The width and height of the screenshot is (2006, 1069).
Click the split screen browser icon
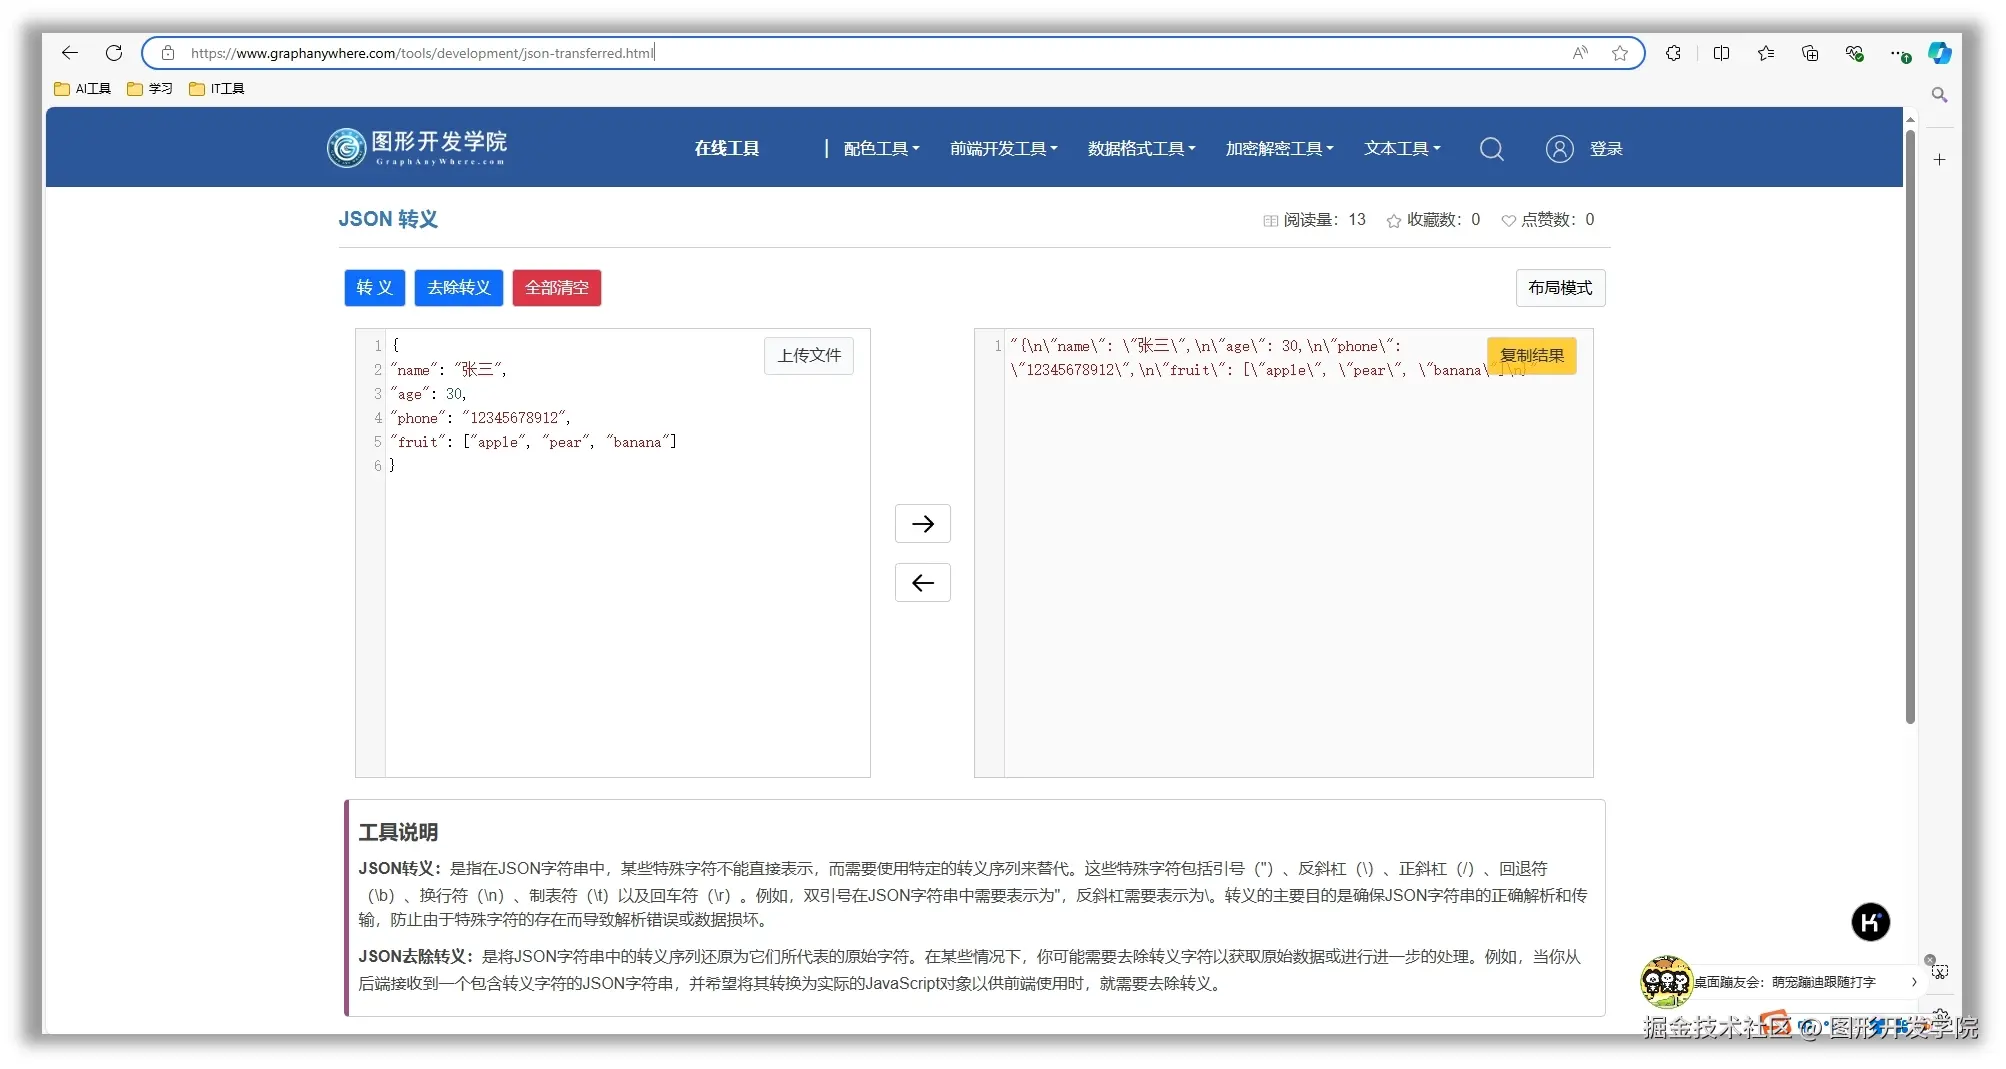click(x=1721, y=53)
